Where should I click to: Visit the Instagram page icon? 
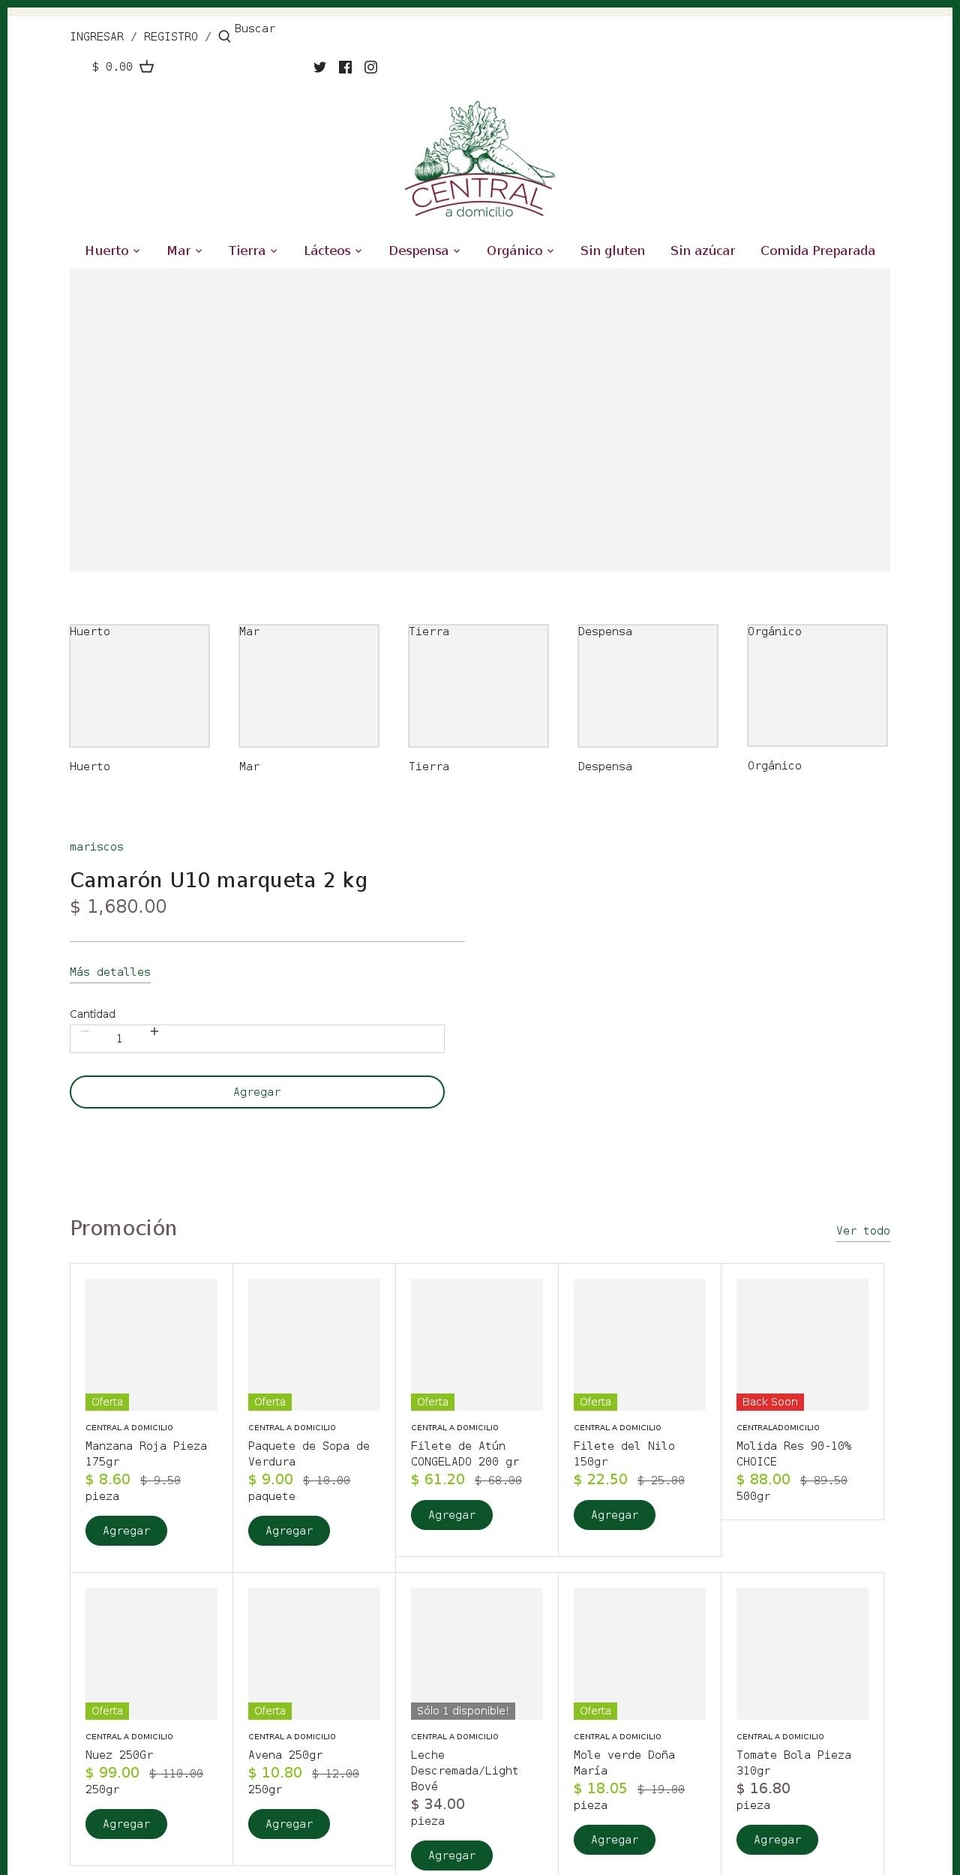coord(371,67)
